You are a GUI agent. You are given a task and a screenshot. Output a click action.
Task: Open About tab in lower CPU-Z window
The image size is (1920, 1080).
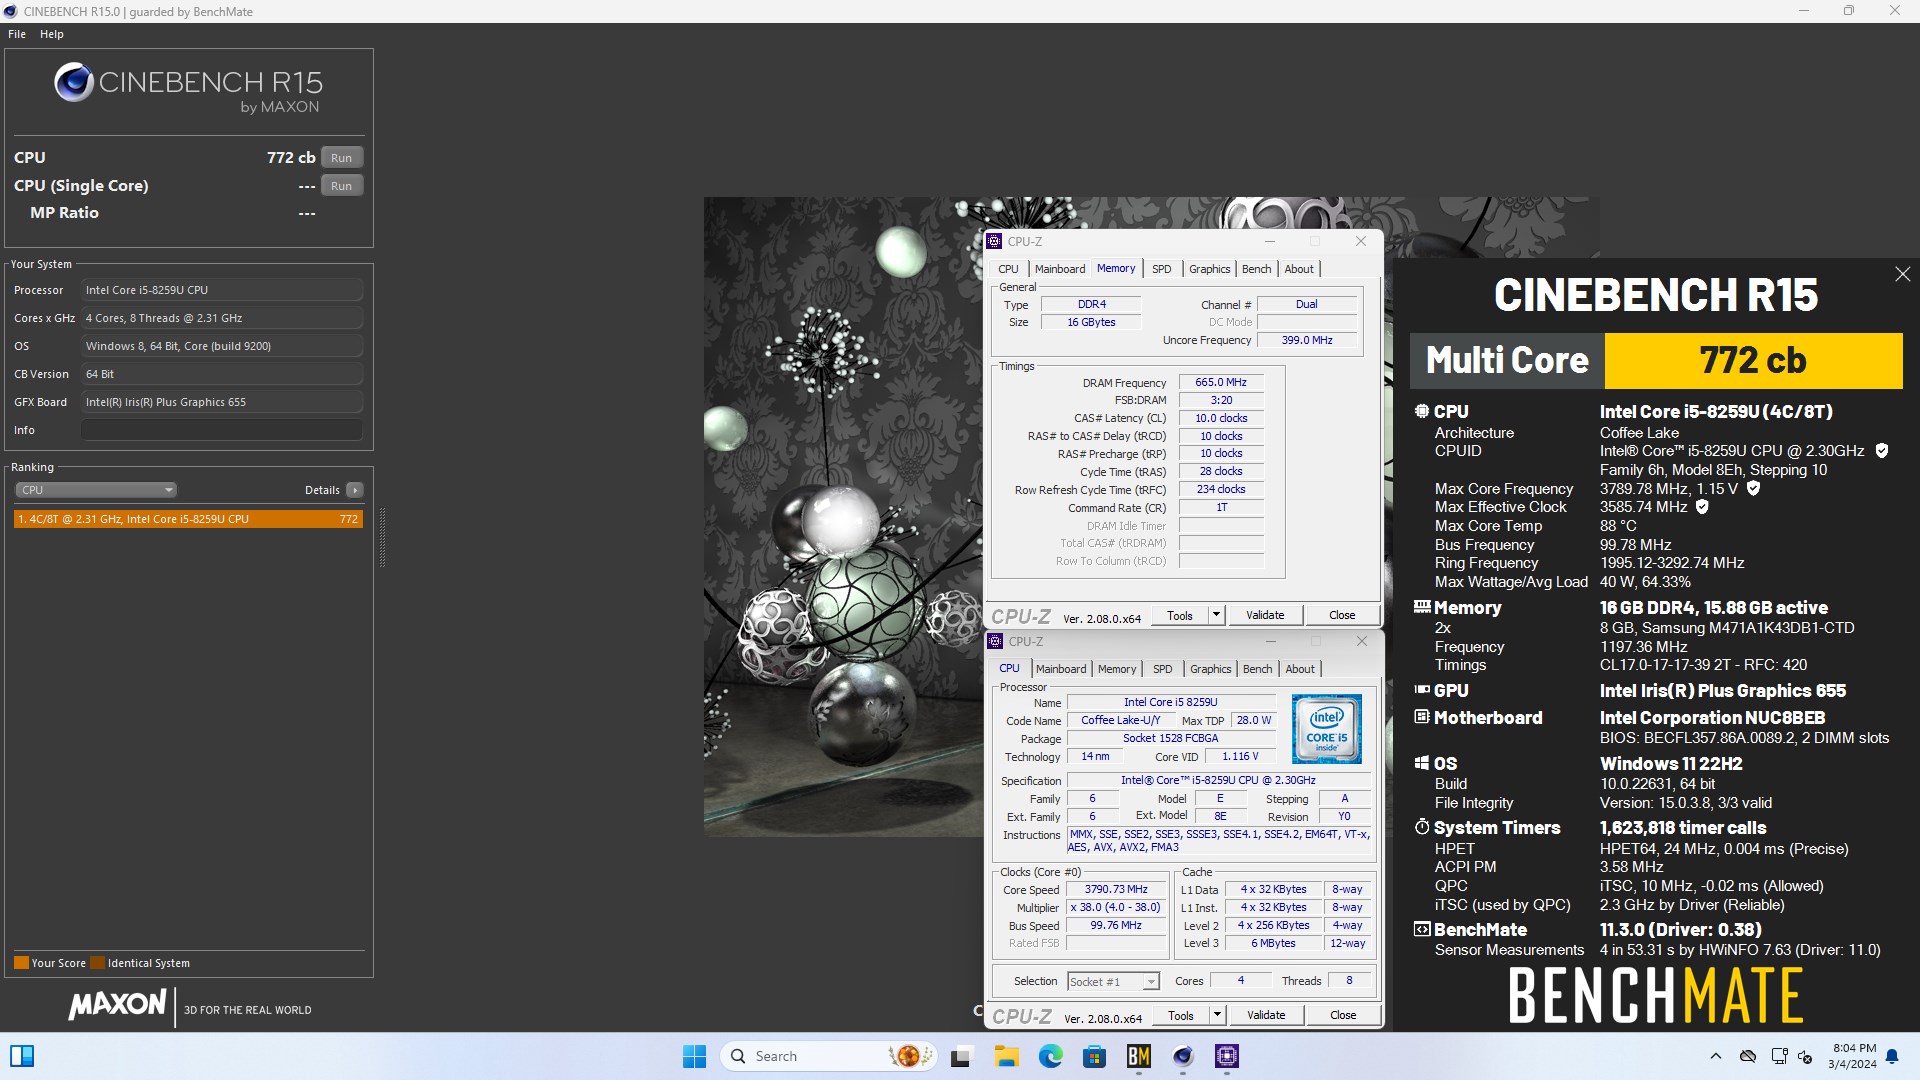[x=1300, y=669]
